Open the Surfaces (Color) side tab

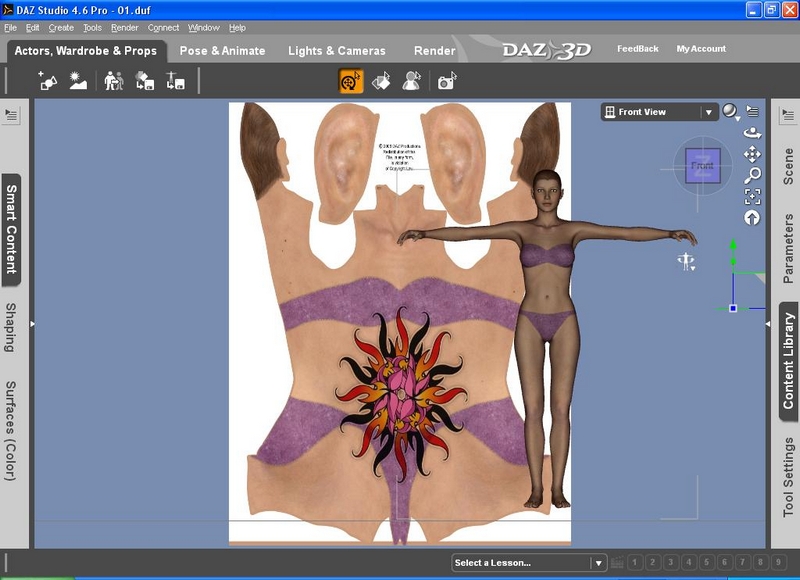tap(11, 431)
